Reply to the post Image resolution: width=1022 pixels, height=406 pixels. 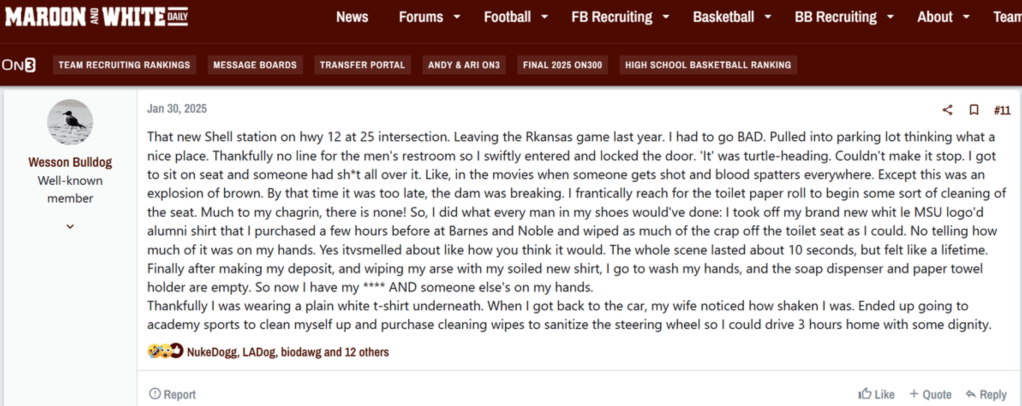pyautogui.click(x=985, y=394)
